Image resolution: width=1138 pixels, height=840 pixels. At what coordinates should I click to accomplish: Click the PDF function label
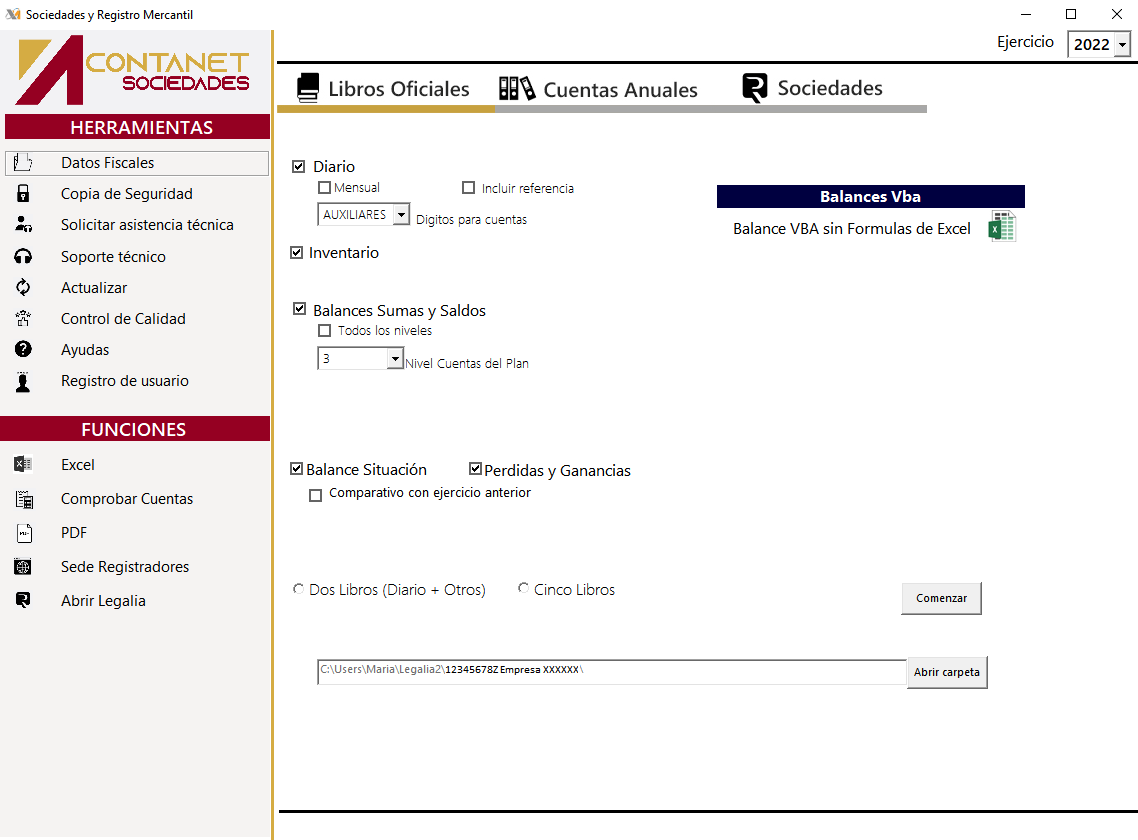coord(74,533)
